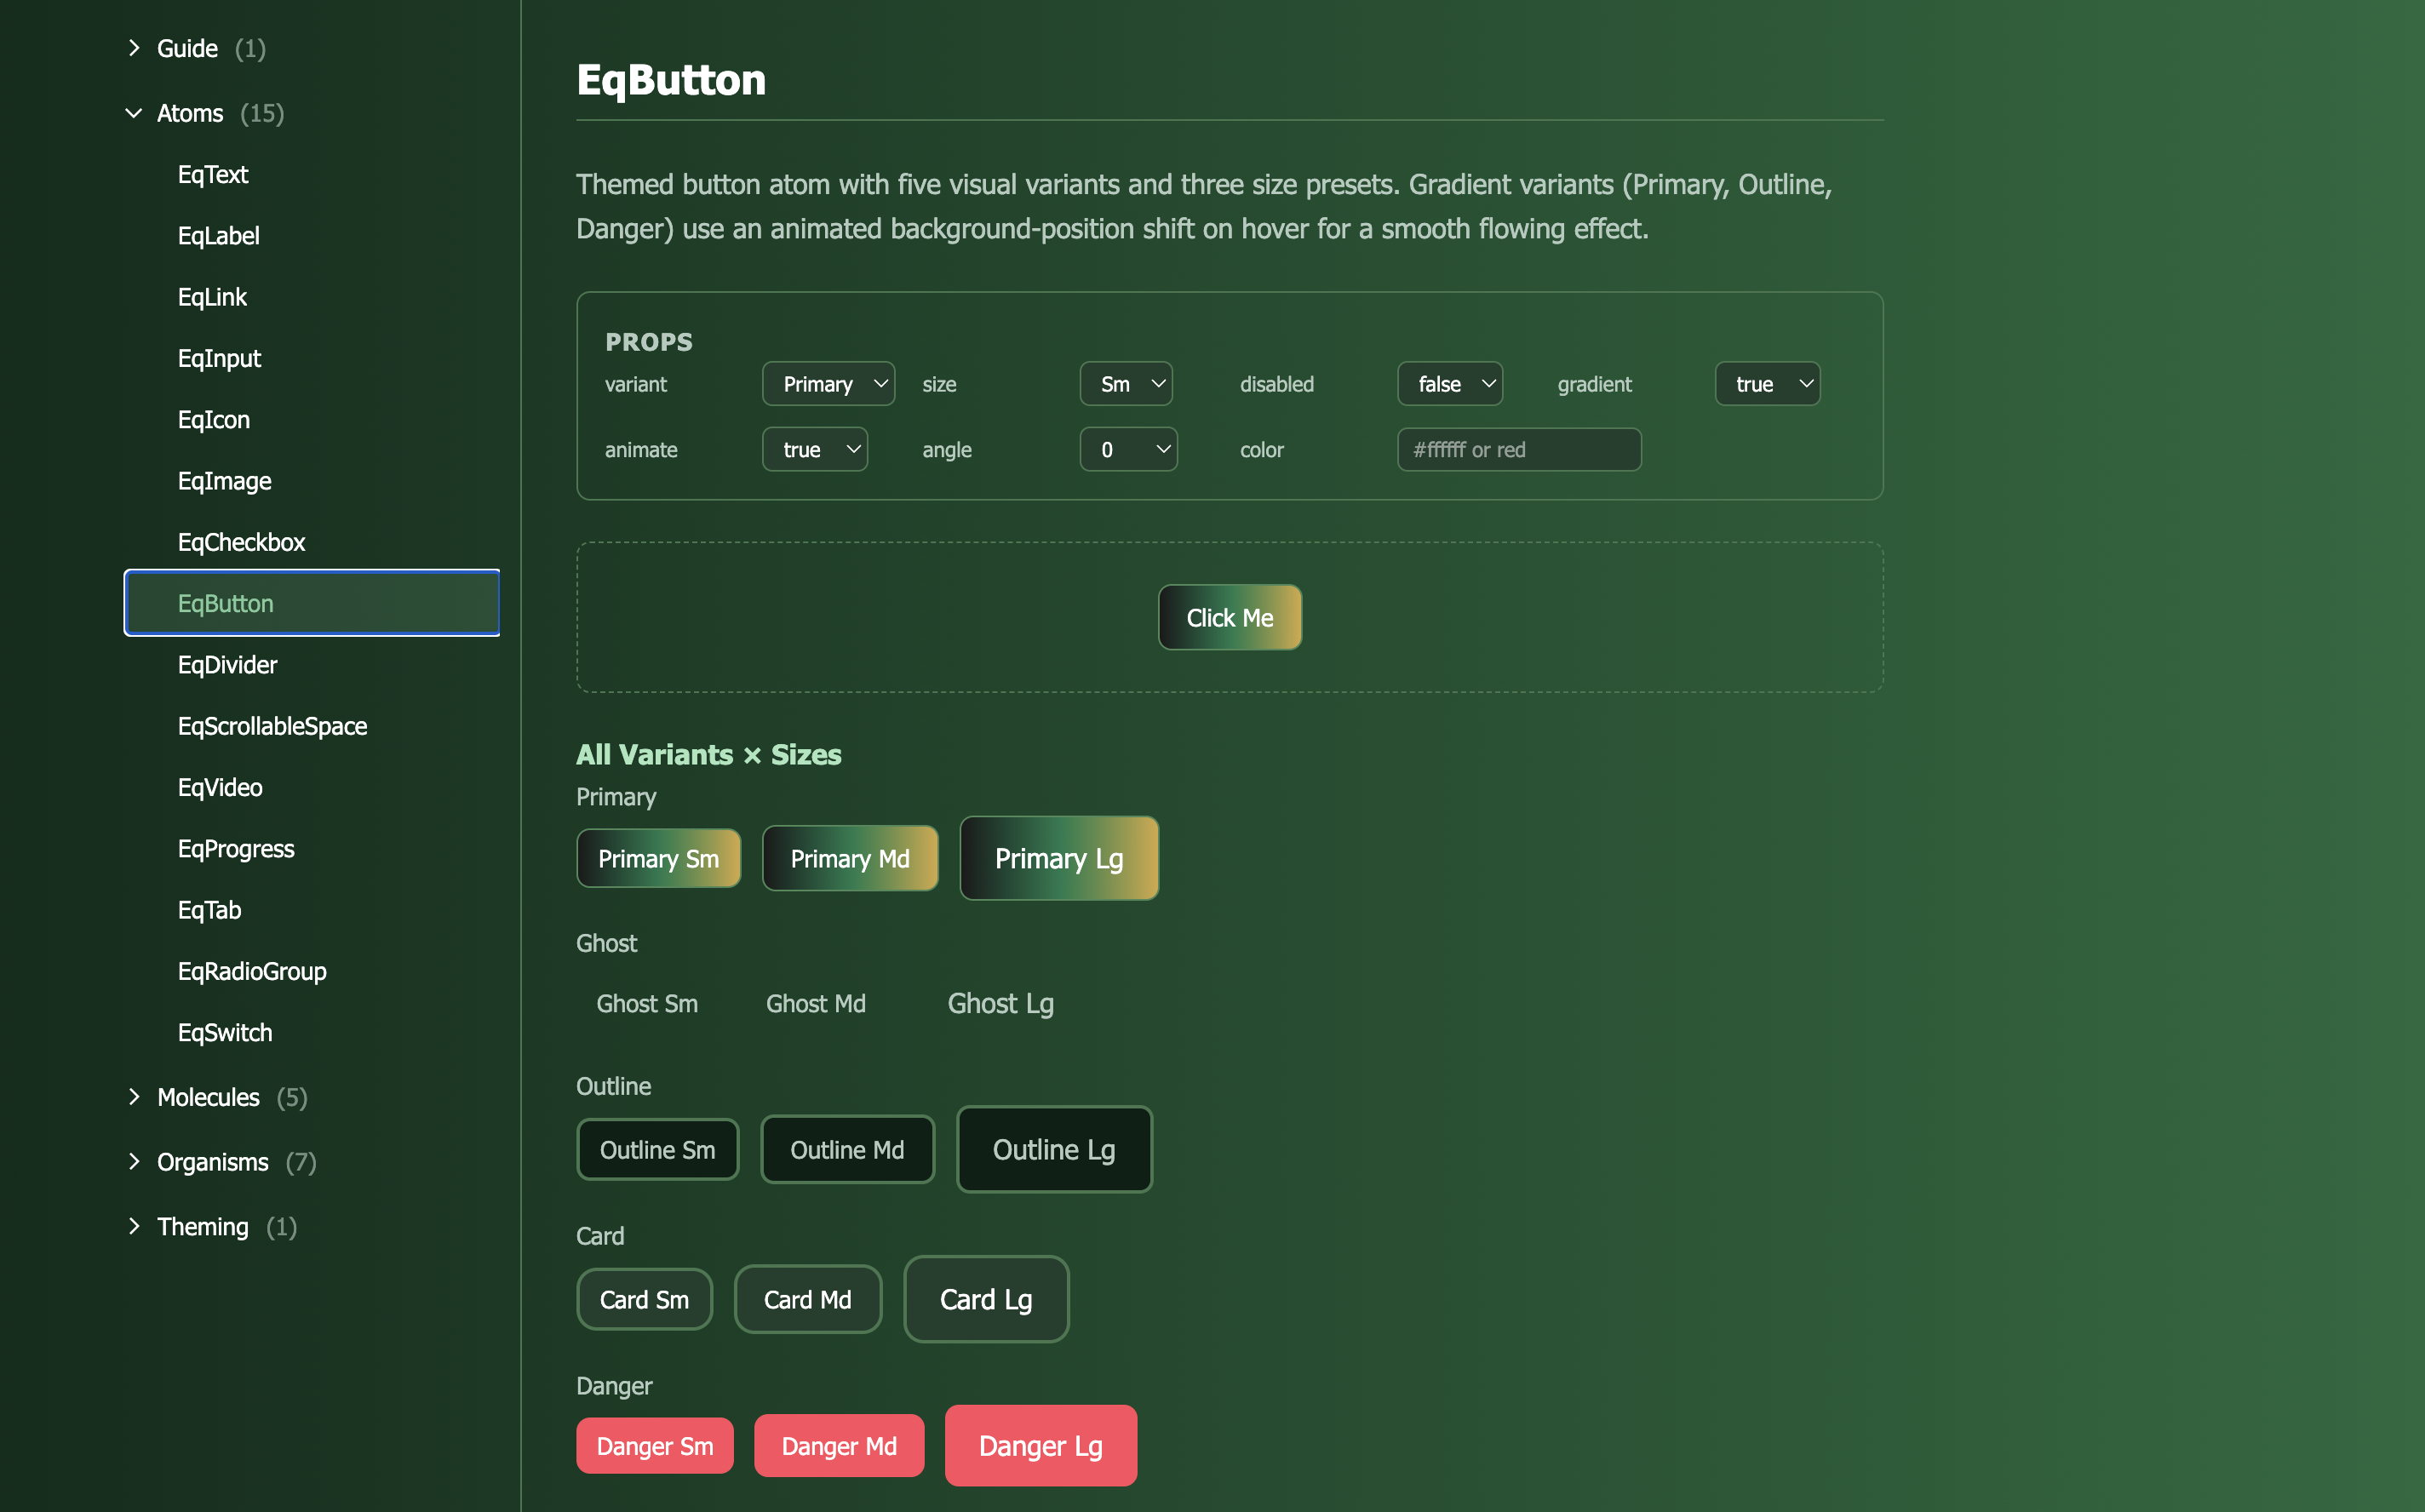This screenshot has width=2425, height=1512.
Task: Open the gradient dropdown
Action: tap(1766, 383)
